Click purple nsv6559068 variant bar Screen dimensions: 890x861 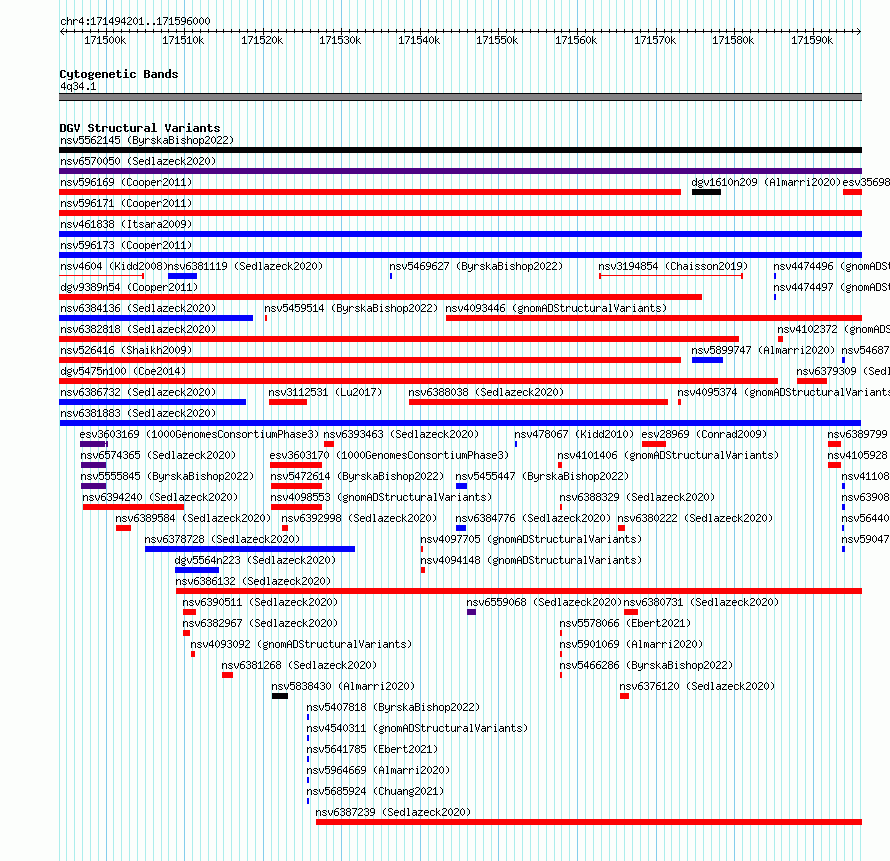tap(471, 612)
